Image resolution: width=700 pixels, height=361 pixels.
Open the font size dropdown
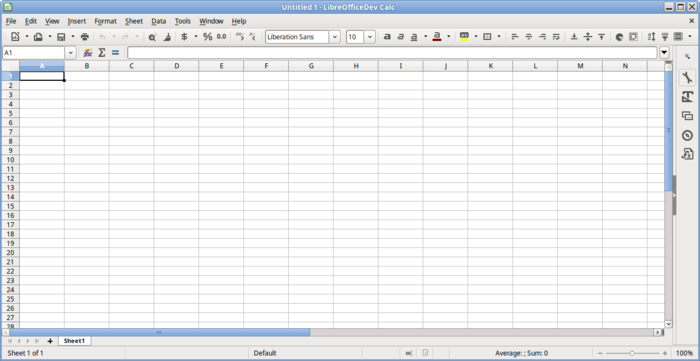370,37
